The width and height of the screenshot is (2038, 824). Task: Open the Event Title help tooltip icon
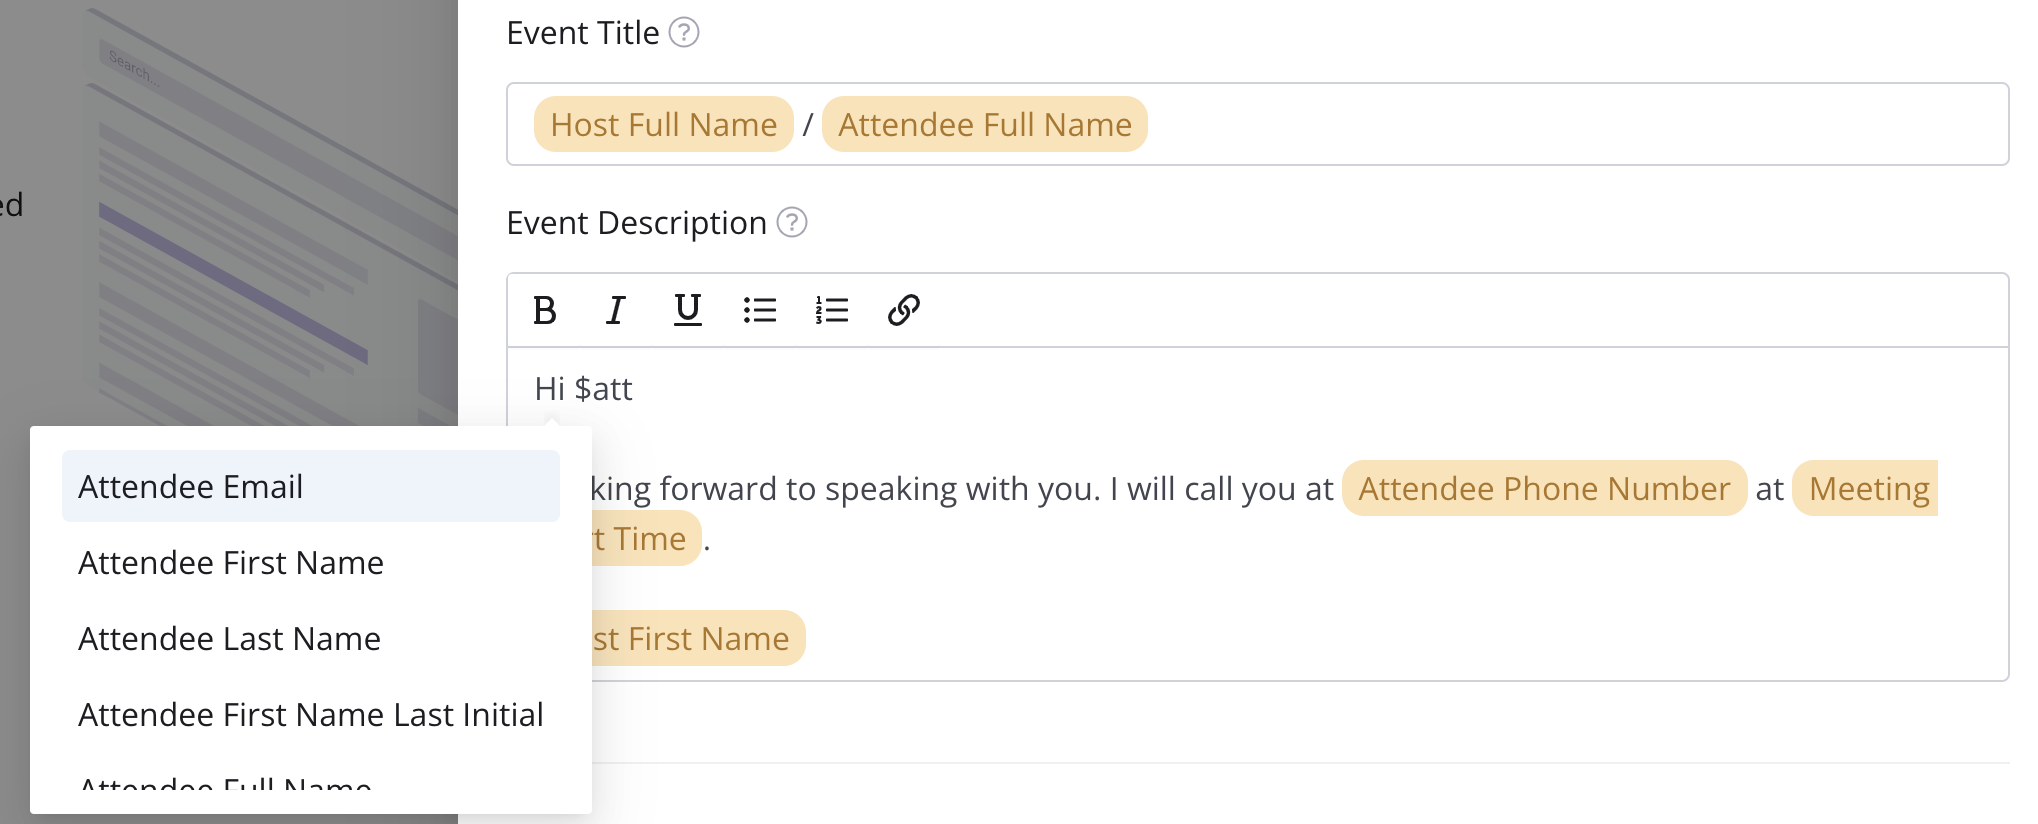point(684,33)
